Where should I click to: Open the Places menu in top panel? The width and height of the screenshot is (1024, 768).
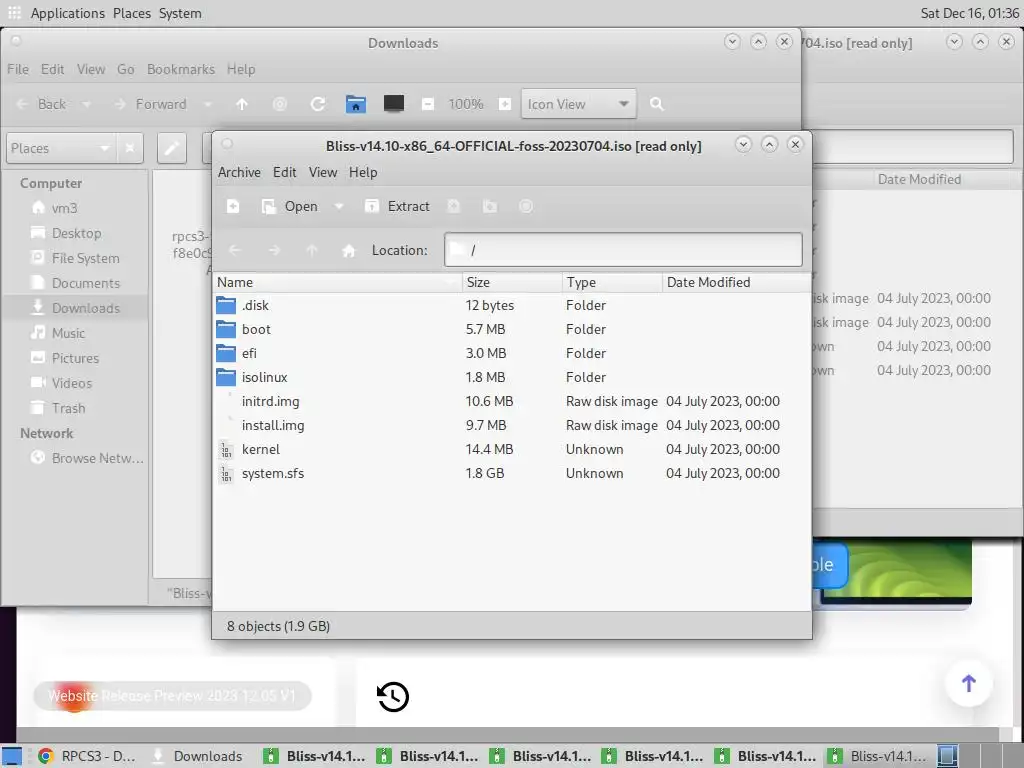coord(132,13)
